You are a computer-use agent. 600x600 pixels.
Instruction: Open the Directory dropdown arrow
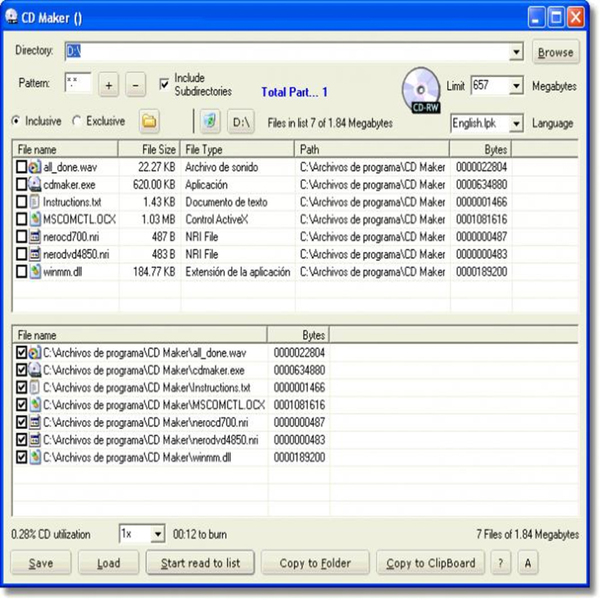(516, 52)
